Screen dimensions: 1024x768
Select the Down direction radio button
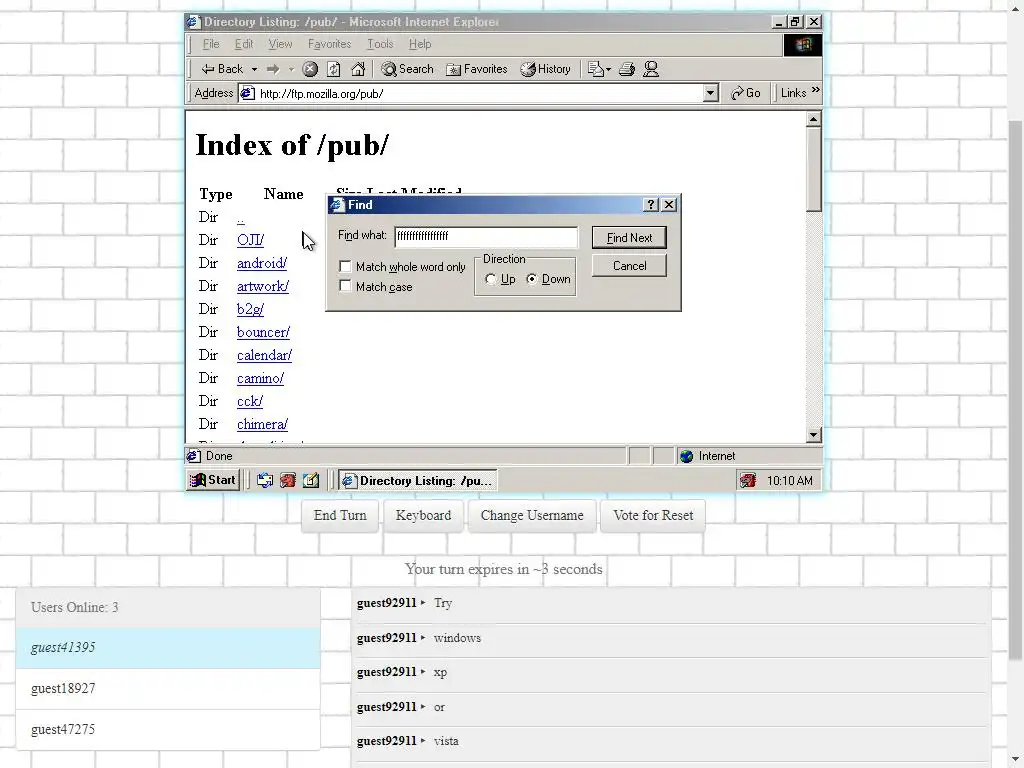coord(532,280)
